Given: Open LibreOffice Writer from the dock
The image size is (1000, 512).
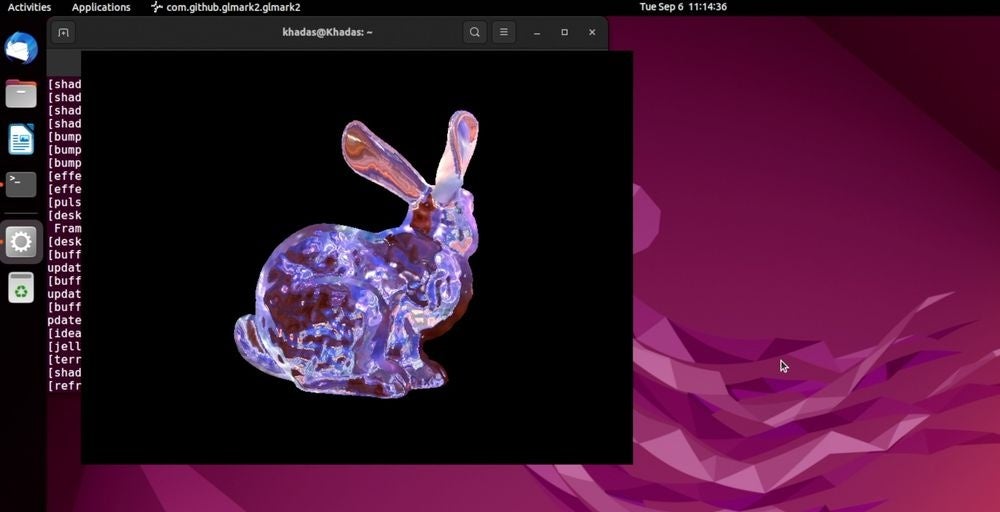Looking at the screenshot, I should pyautogui.click(x=21, y=139).
